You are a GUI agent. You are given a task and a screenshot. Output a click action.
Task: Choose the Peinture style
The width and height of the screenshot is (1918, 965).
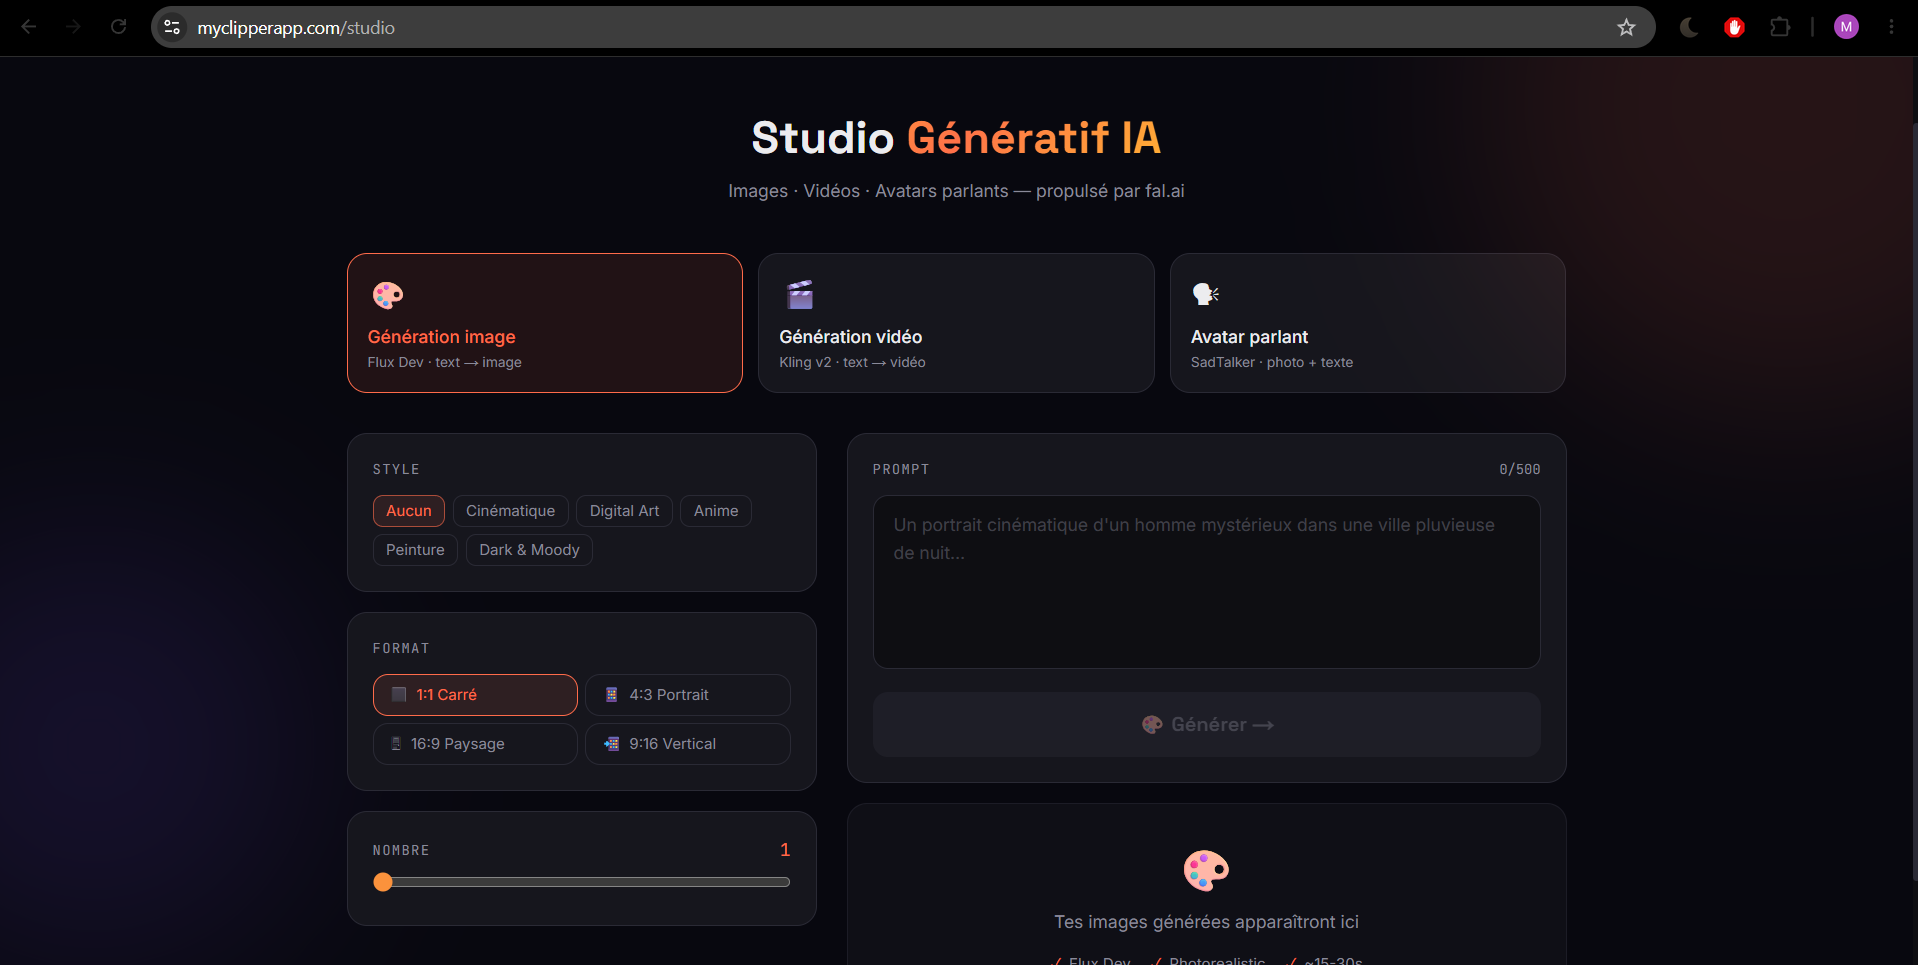pos(415,550)
